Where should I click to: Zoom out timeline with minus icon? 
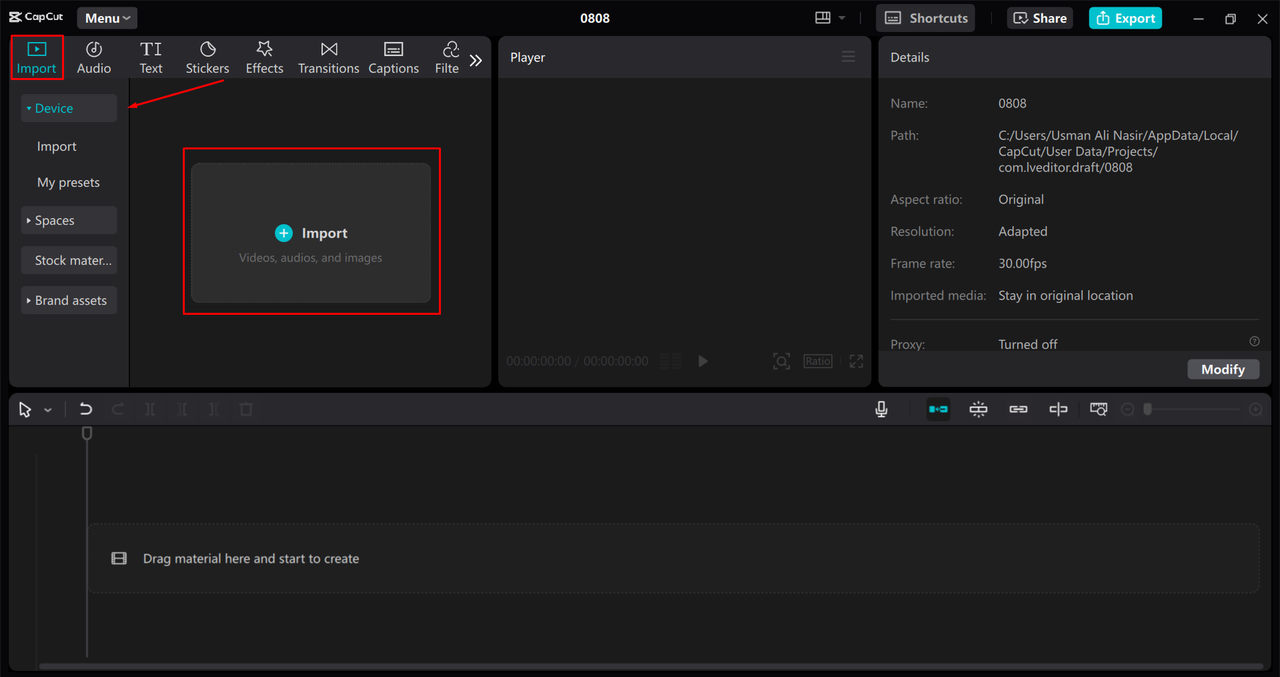1128,409
